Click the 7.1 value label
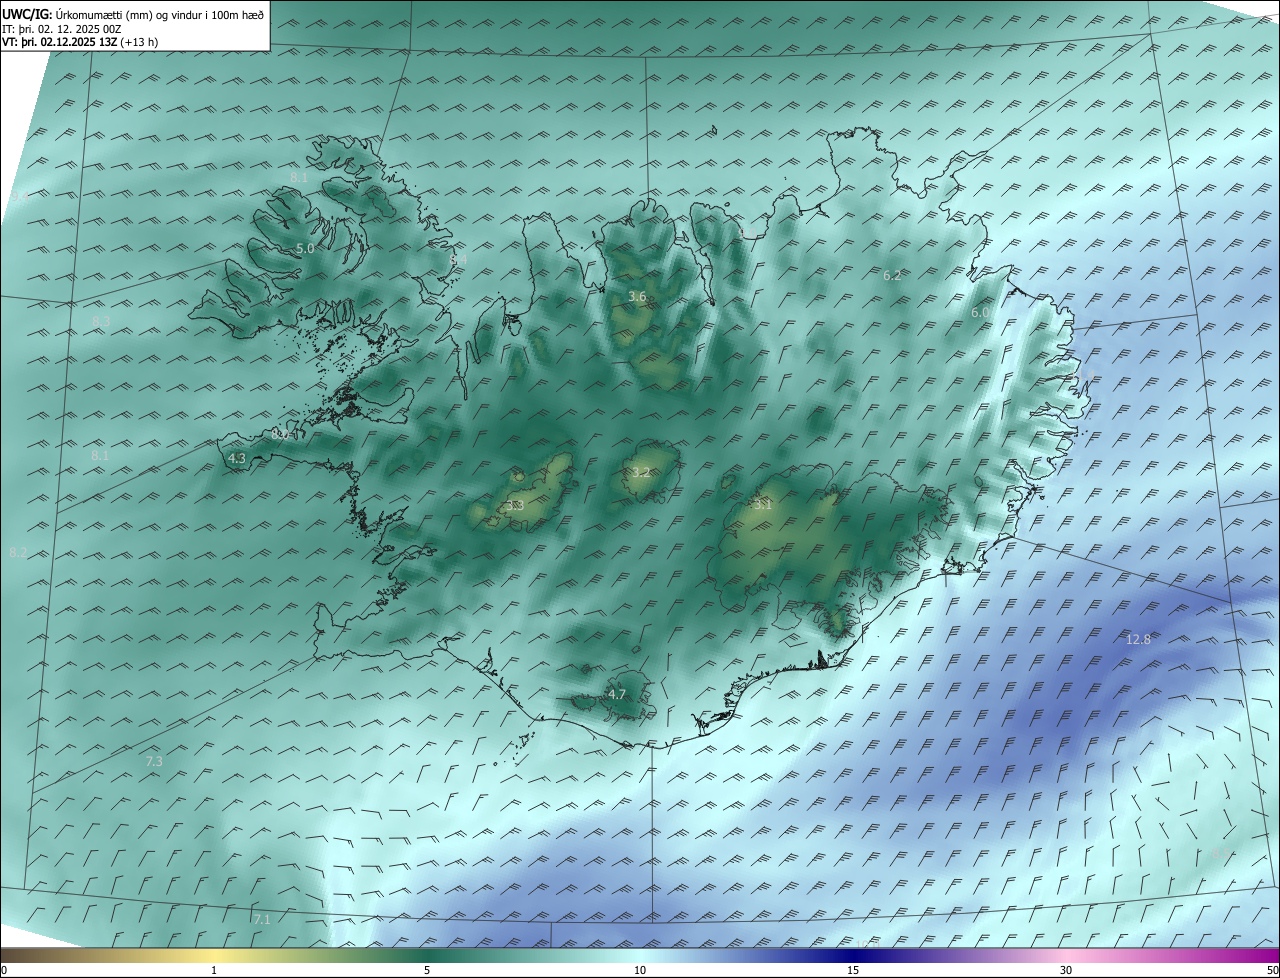1280x978 pixels. coord(262,919)
